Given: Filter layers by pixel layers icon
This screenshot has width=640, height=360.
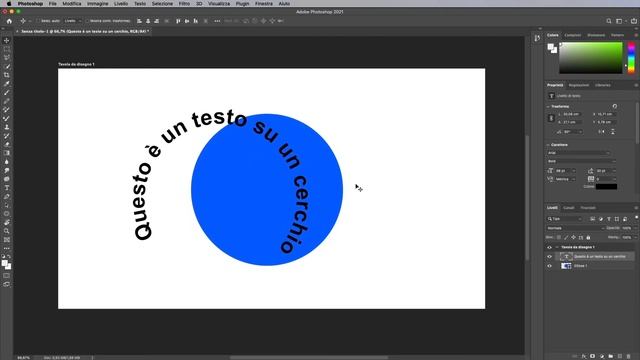Looking at the screenshot, I should 593,219.
